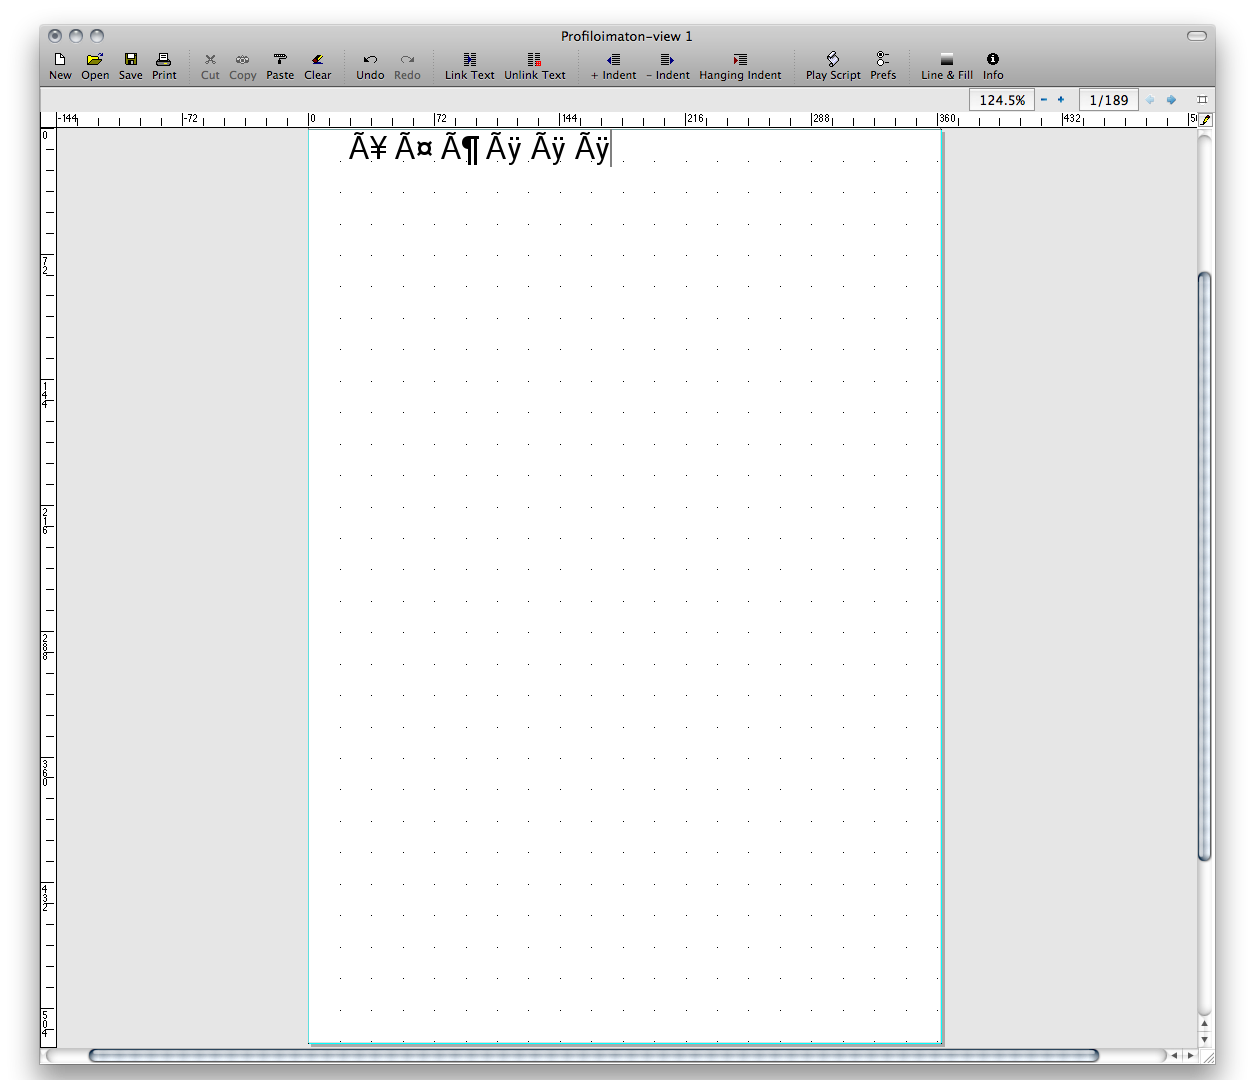
Task: Create a new document with New
Action: 60,66
